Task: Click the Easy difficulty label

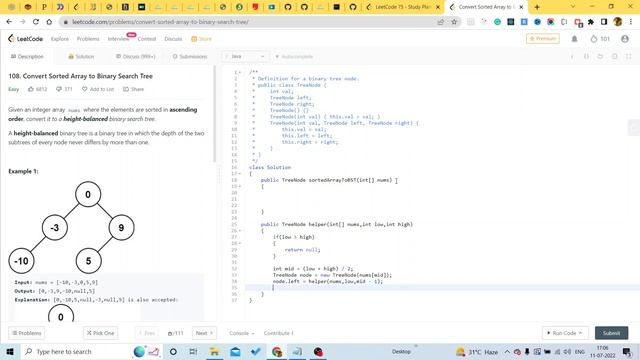Action: pyautogui.click(x=13, y=89)
